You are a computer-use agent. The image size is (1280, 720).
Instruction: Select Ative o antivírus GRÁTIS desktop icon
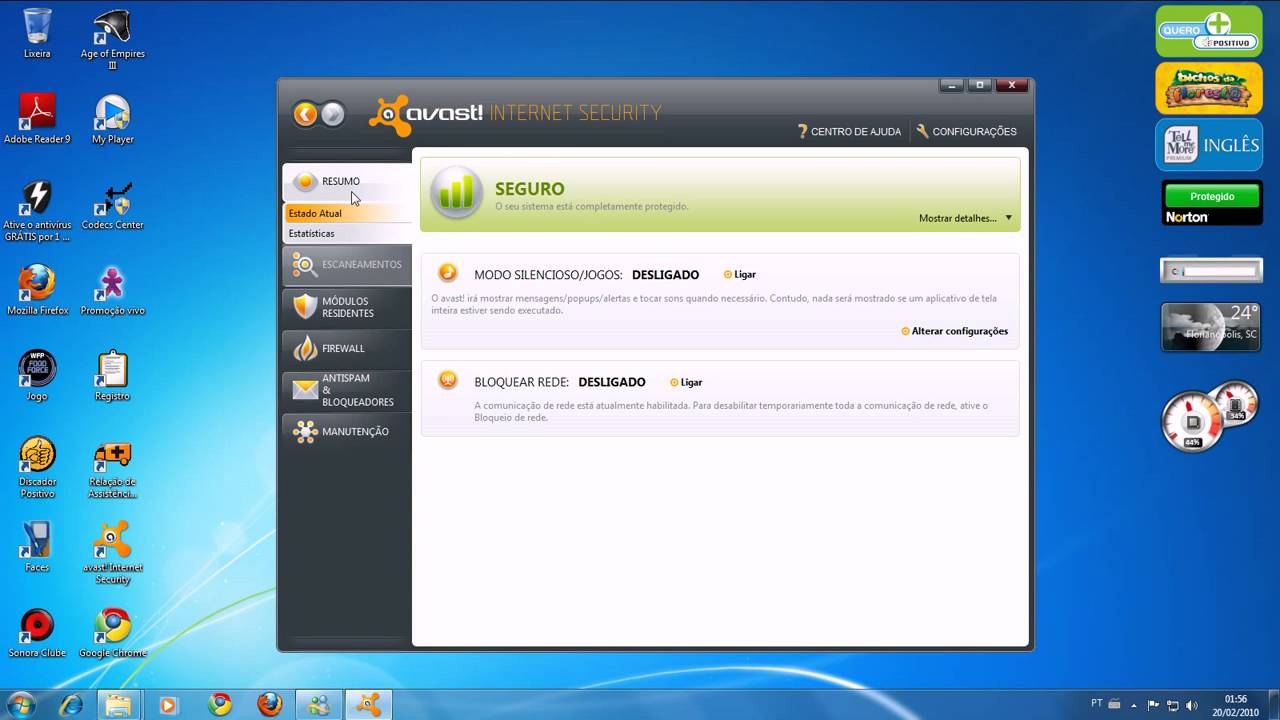37,210
